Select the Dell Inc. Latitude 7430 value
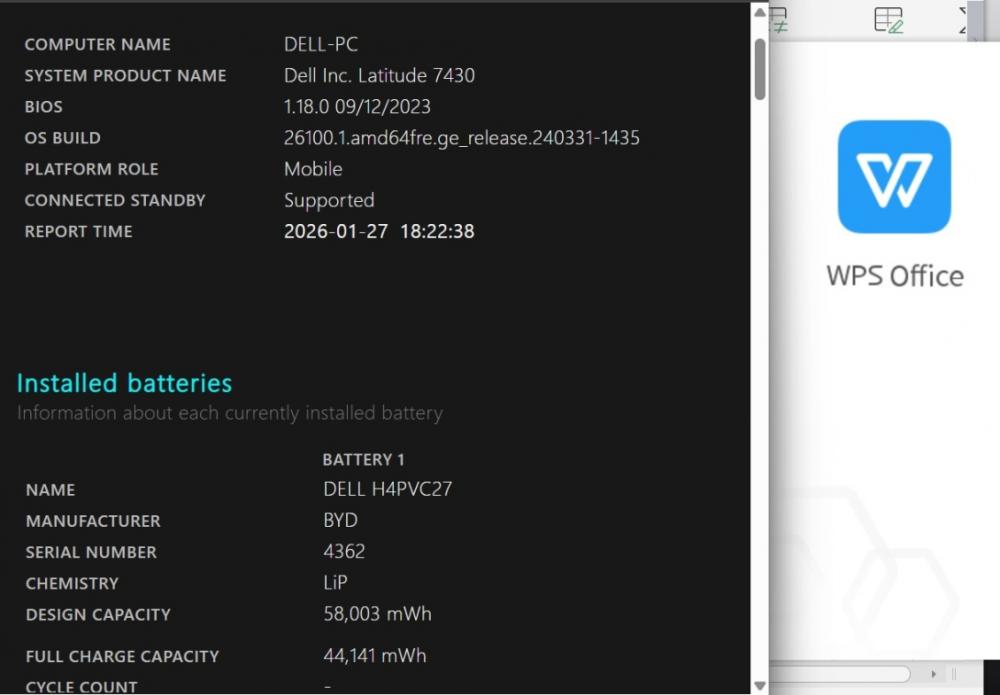 (x=379, y=75)
